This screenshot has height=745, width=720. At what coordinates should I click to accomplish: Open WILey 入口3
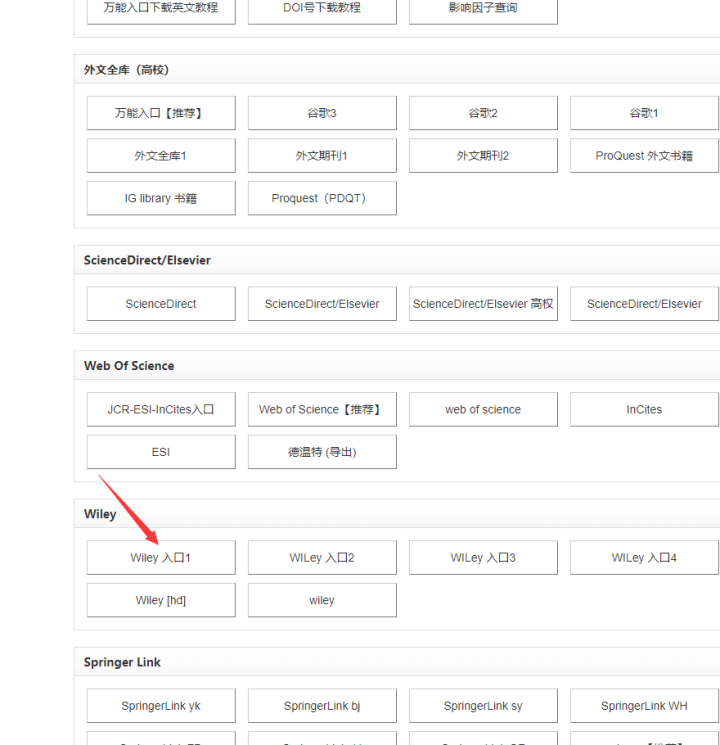[483, 558]
